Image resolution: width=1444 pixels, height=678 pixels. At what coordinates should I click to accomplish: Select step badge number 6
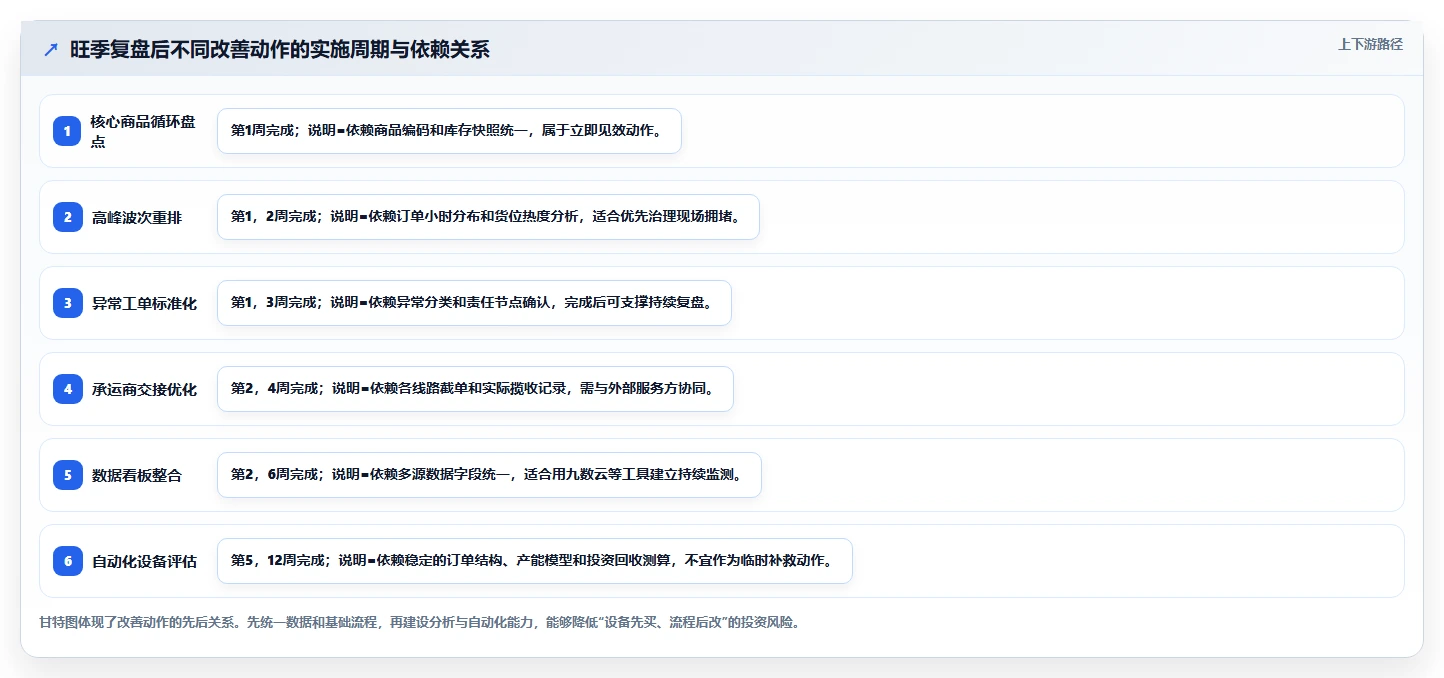(x=67, y=561)
